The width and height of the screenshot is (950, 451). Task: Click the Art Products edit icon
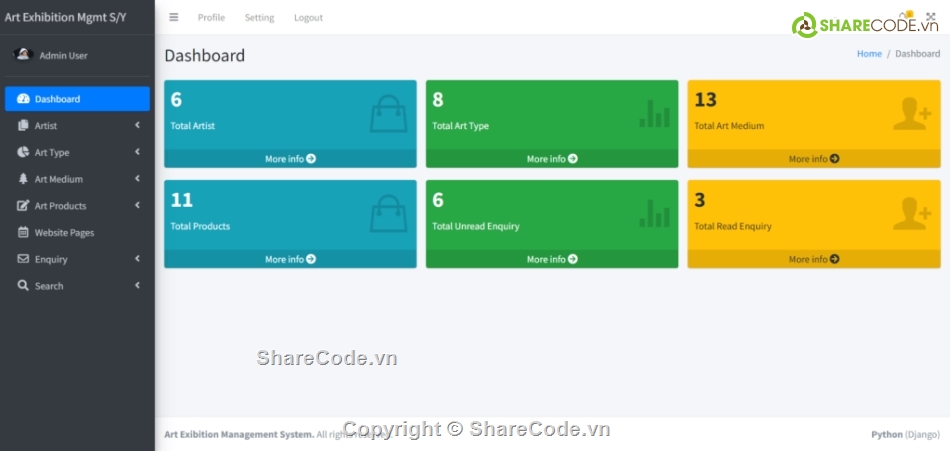[x=23, y=205]
